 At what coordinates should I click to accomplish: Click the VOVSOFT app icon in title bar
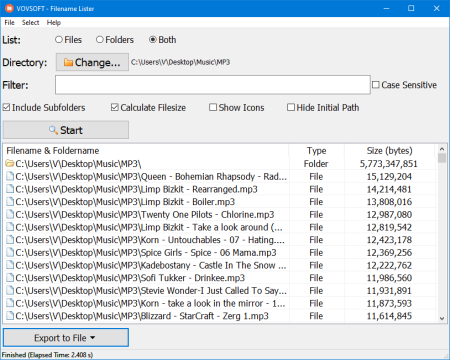click(x=9, y=8)
